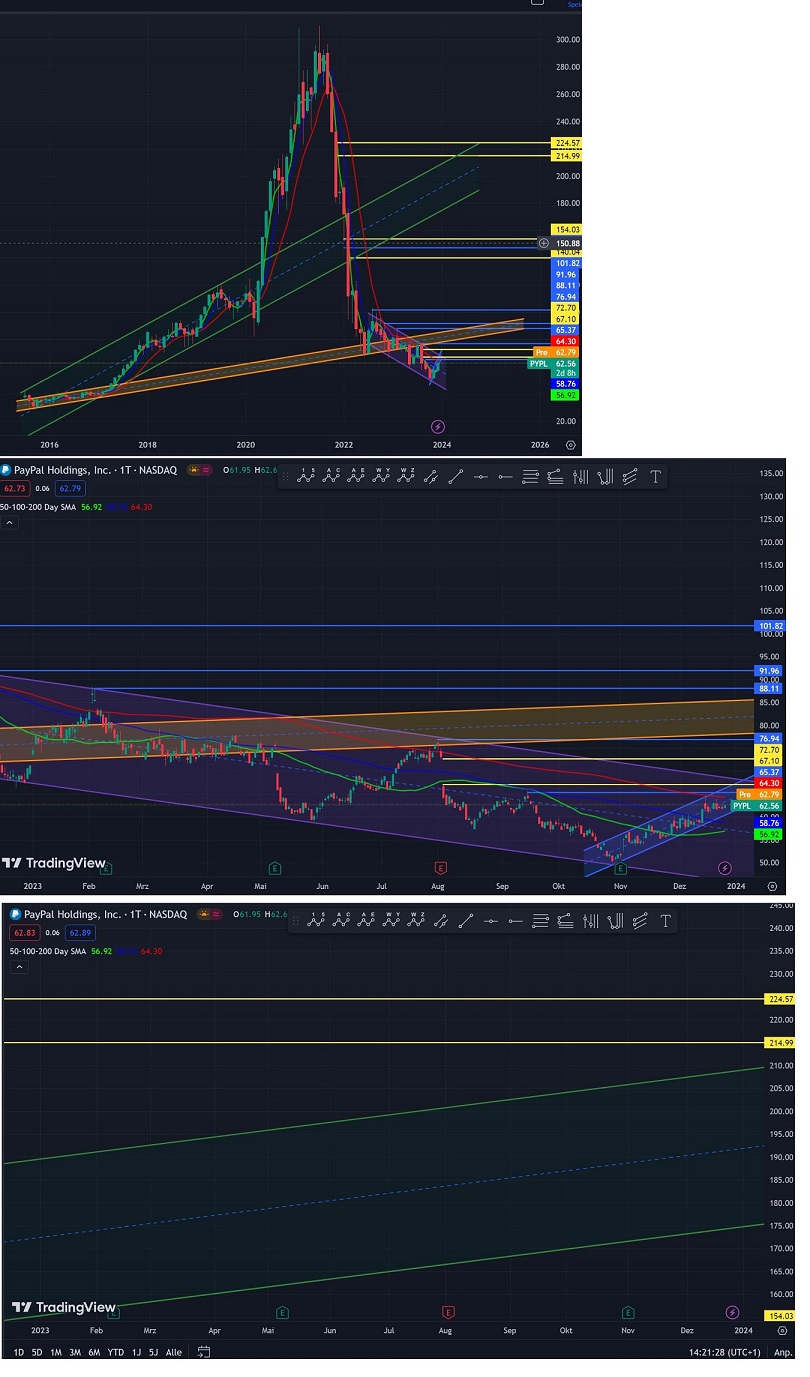Set time range to 3M
Viewport: 810px width, 1377px height.
pos(75,1352)
